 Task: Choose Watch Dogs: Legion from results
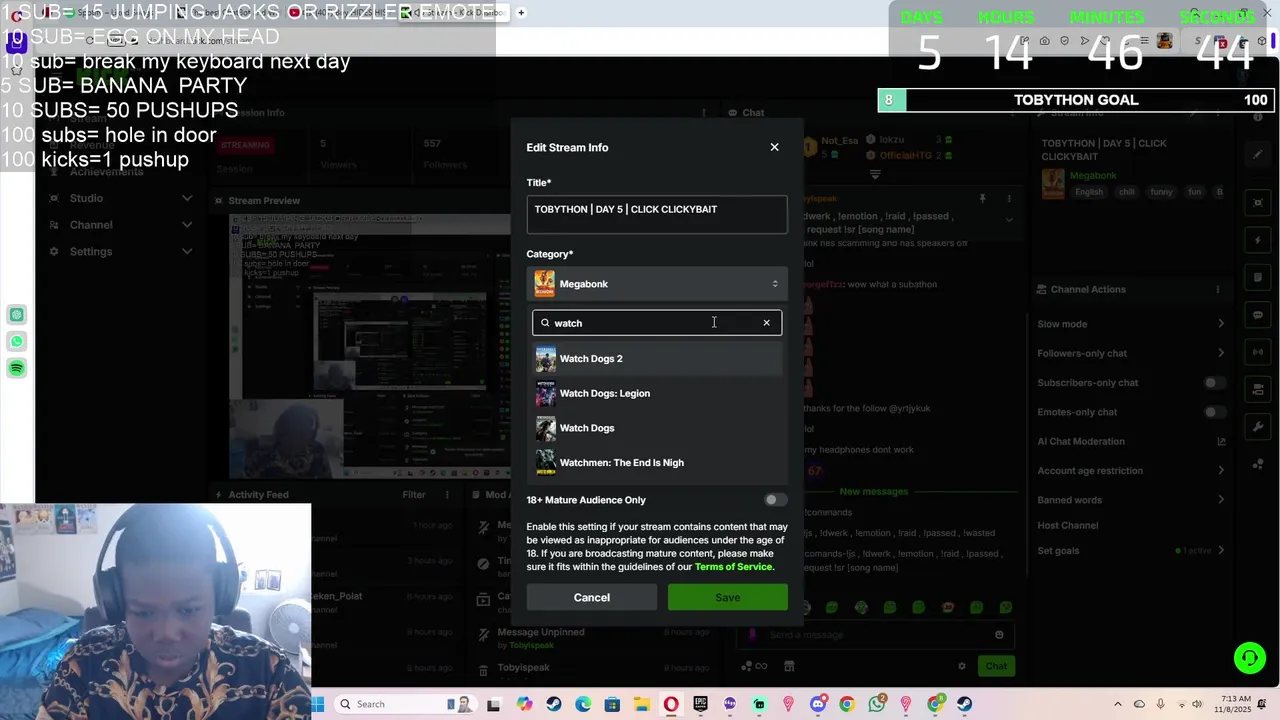point(657,393)
